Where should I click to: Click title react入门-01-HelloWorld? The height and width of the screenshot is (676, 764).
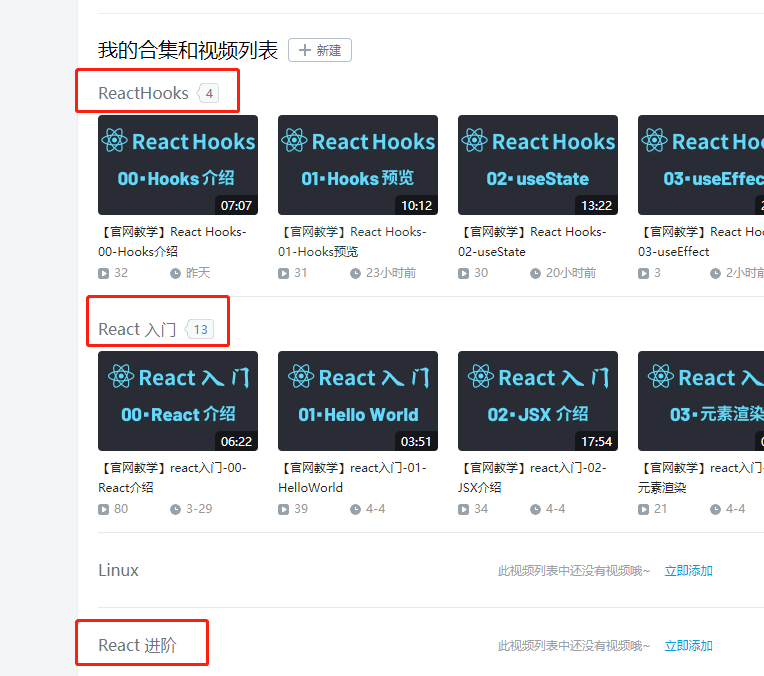[x=353, y=478]
